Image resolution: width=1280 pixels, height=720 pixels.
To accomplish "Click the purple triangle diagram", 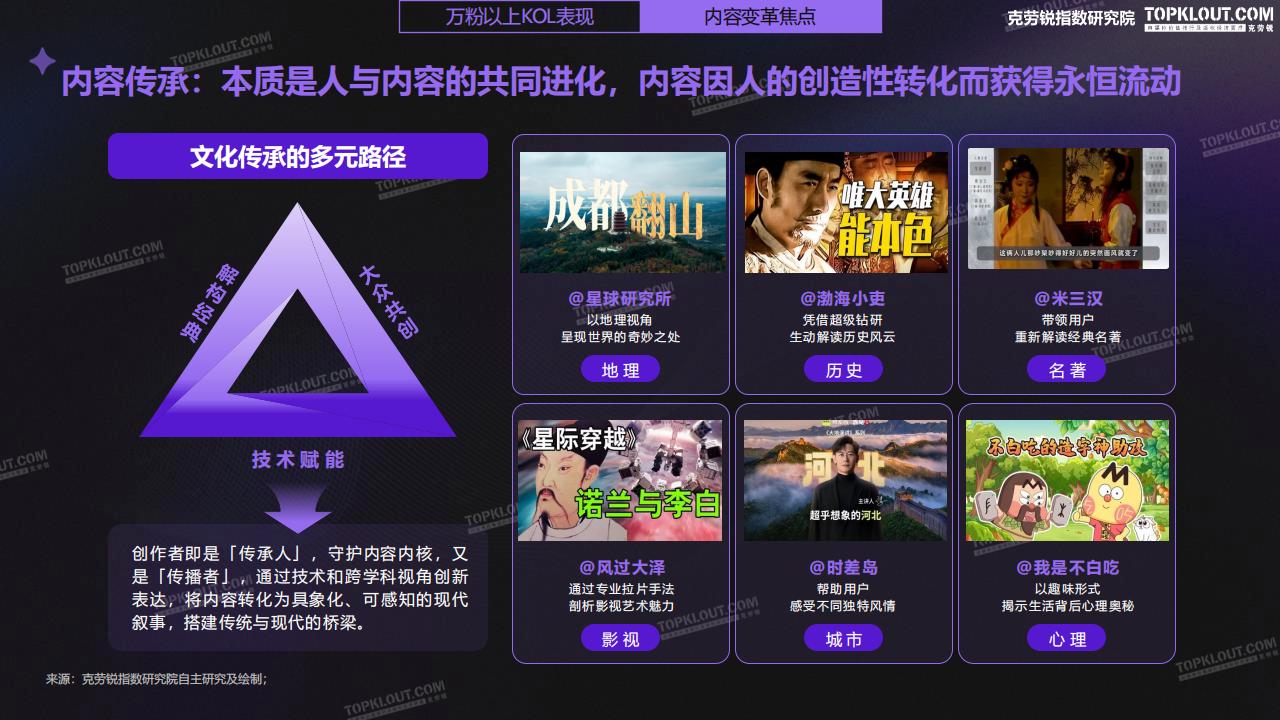I will click(x=298, y=320).
